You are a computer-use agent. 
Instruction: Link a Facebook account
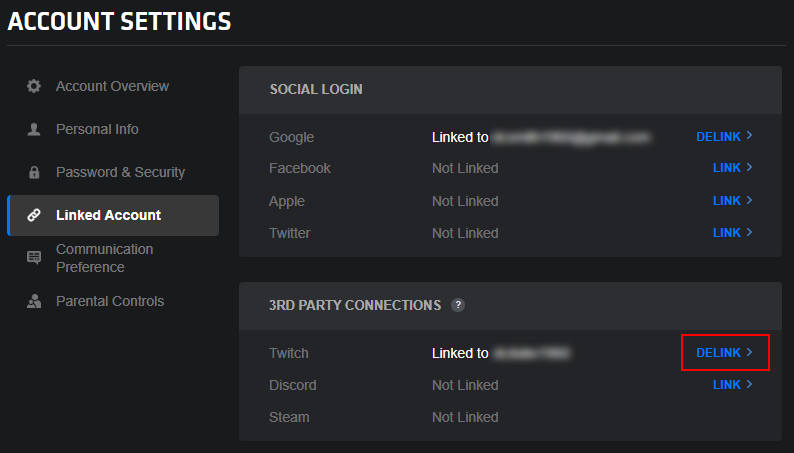(733, 168)
